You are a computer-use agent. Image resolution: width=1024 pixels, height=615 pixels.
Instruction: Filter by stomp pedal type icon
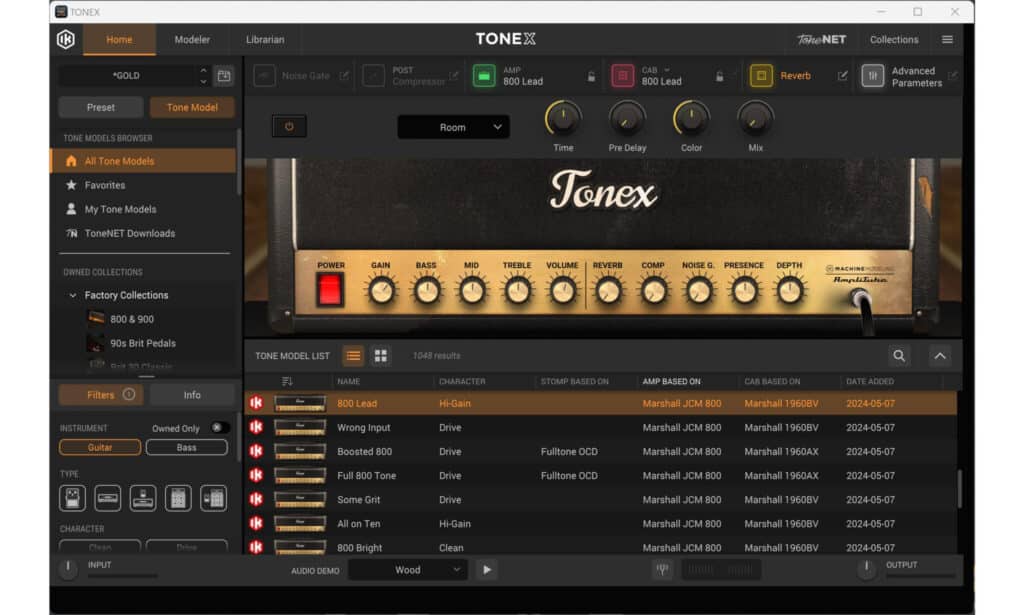pos(72,499)
